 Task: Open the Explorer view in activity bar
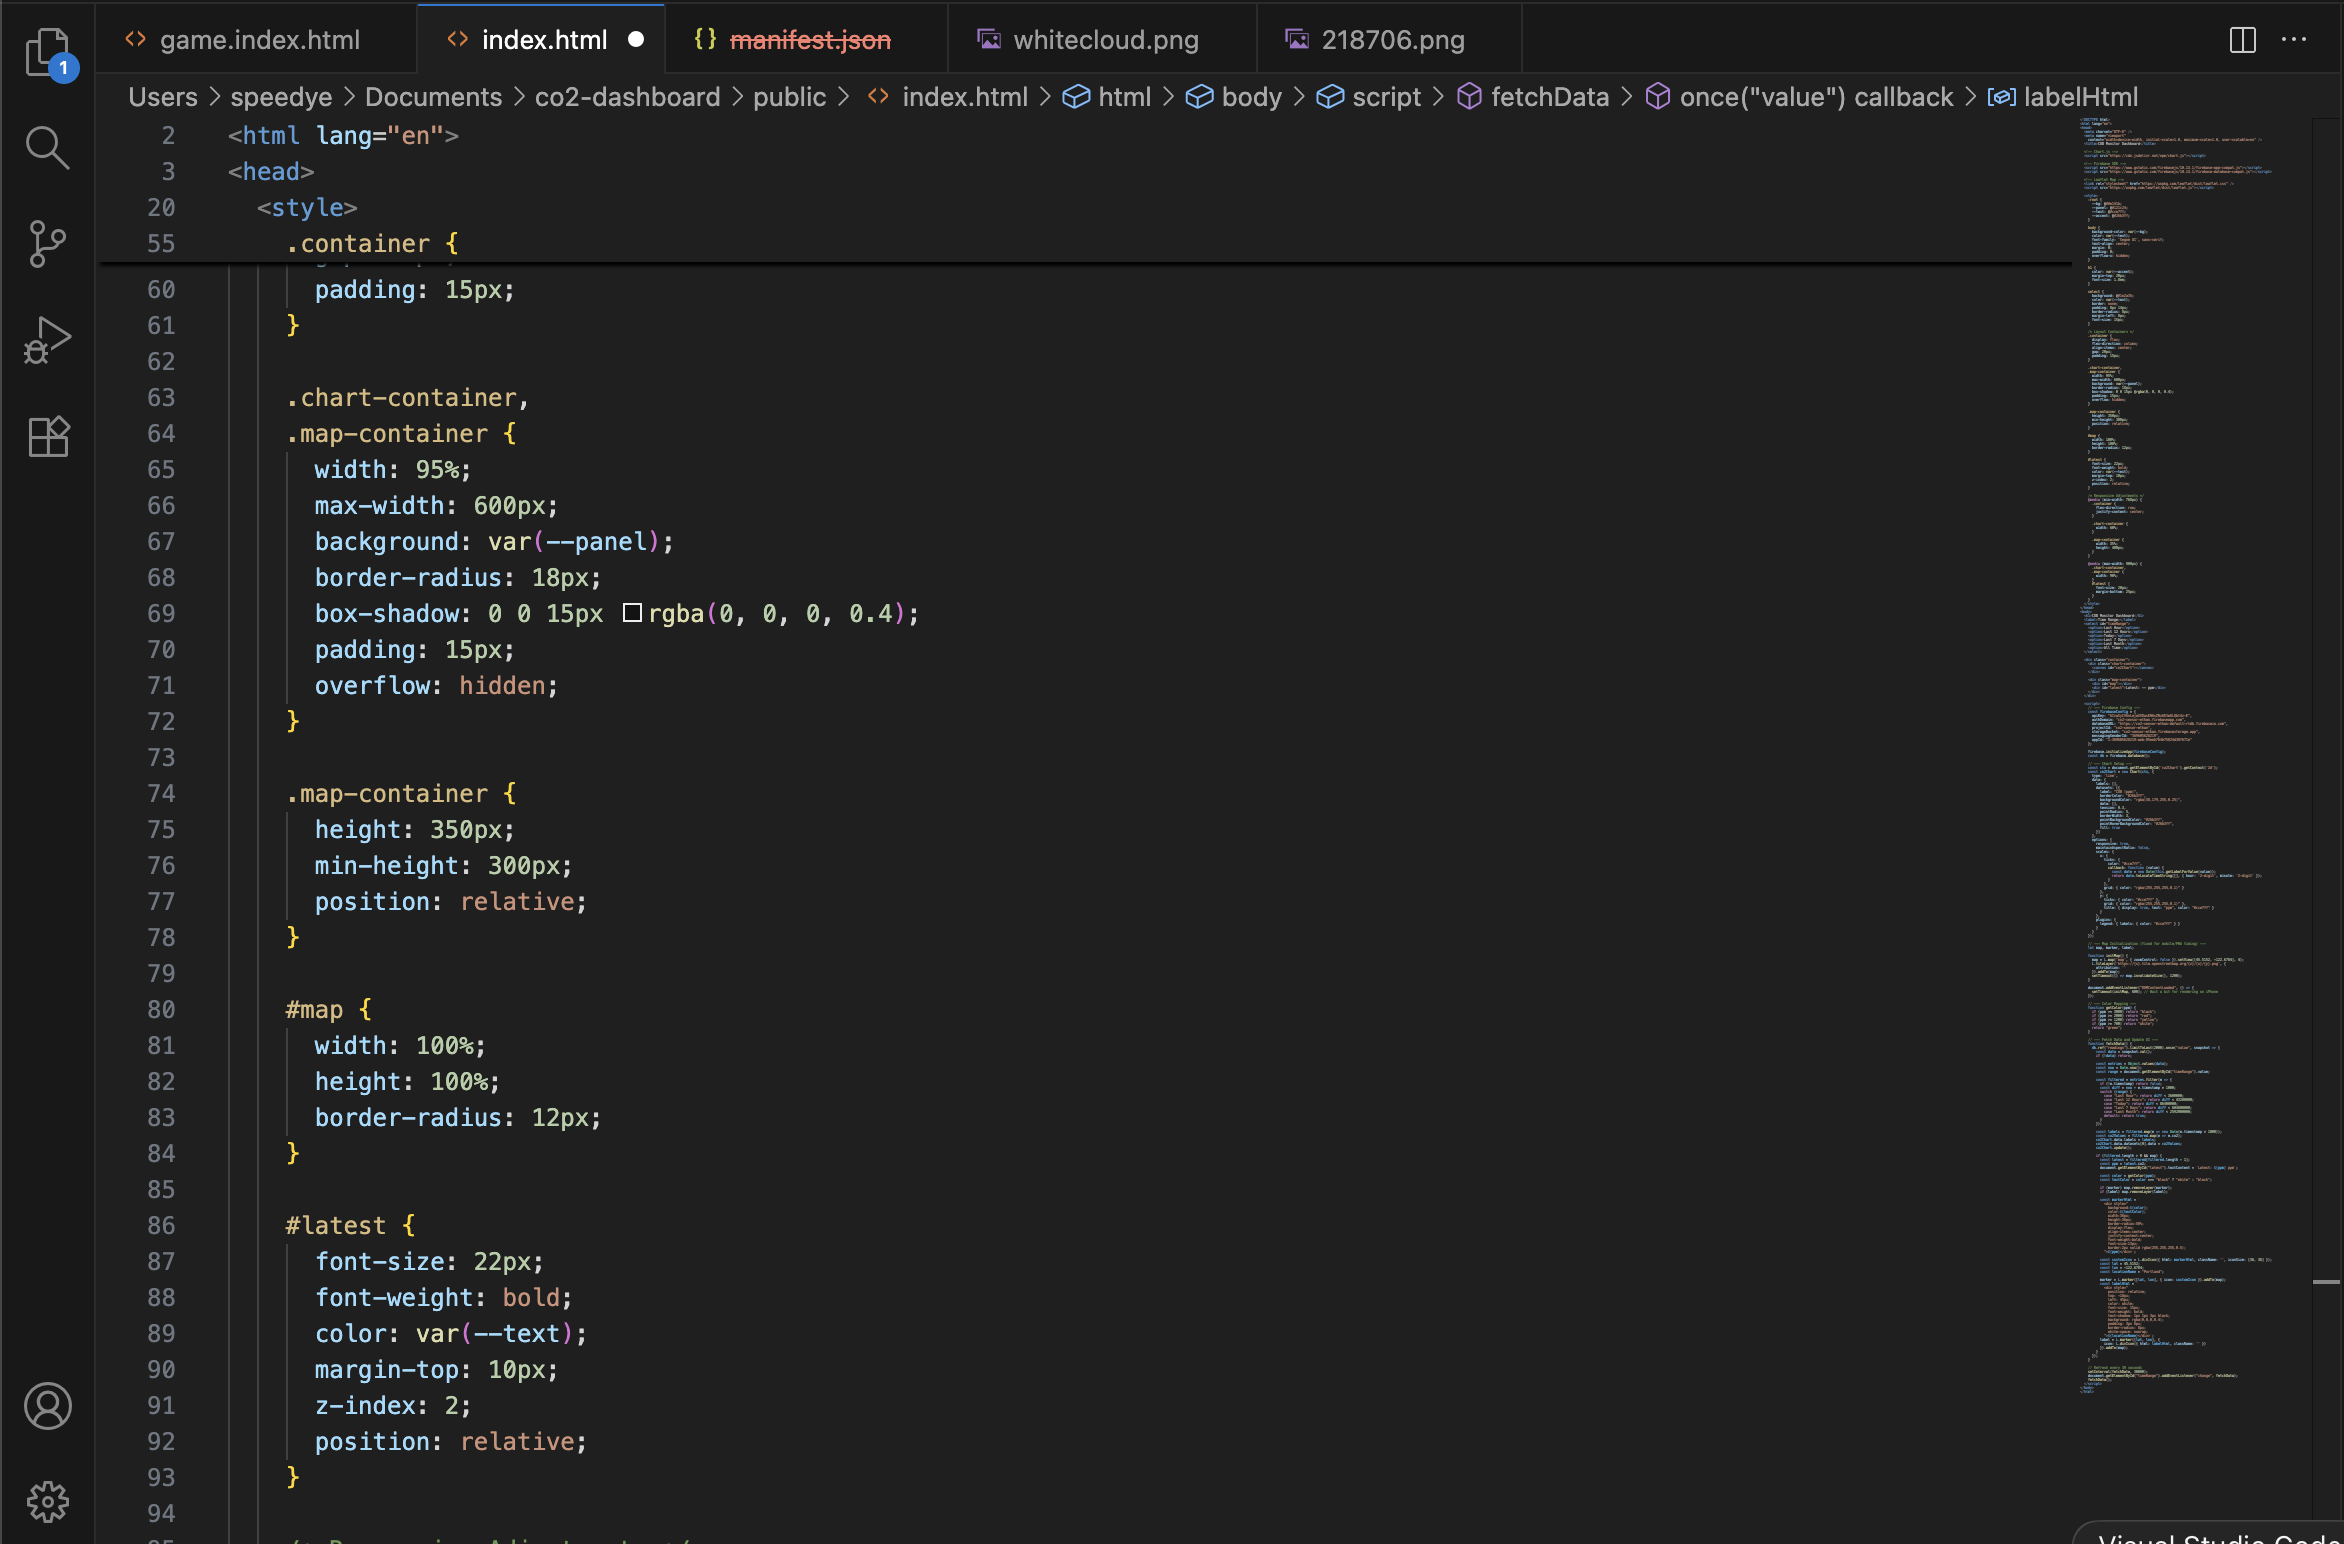coord(47,52)
